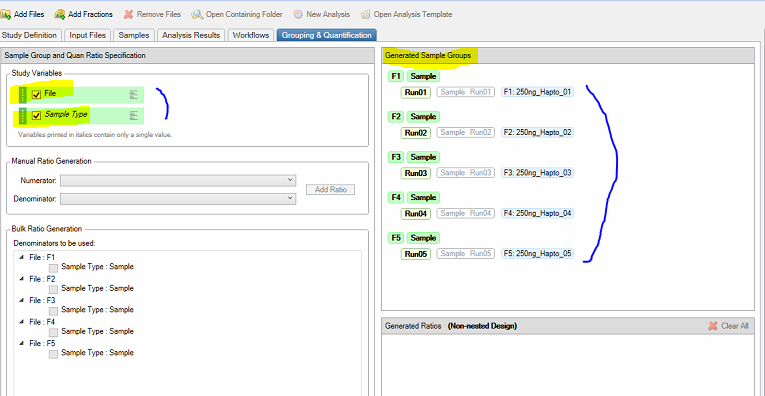Click the F3 group tag

coord(396,157)
